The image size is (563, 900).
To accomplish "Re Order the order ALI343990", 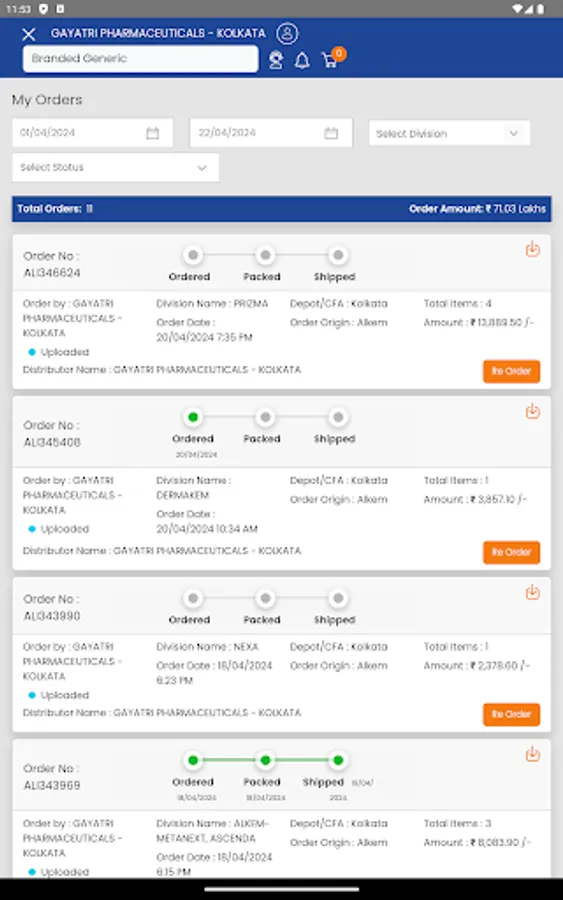I will (x=511, y=714).
